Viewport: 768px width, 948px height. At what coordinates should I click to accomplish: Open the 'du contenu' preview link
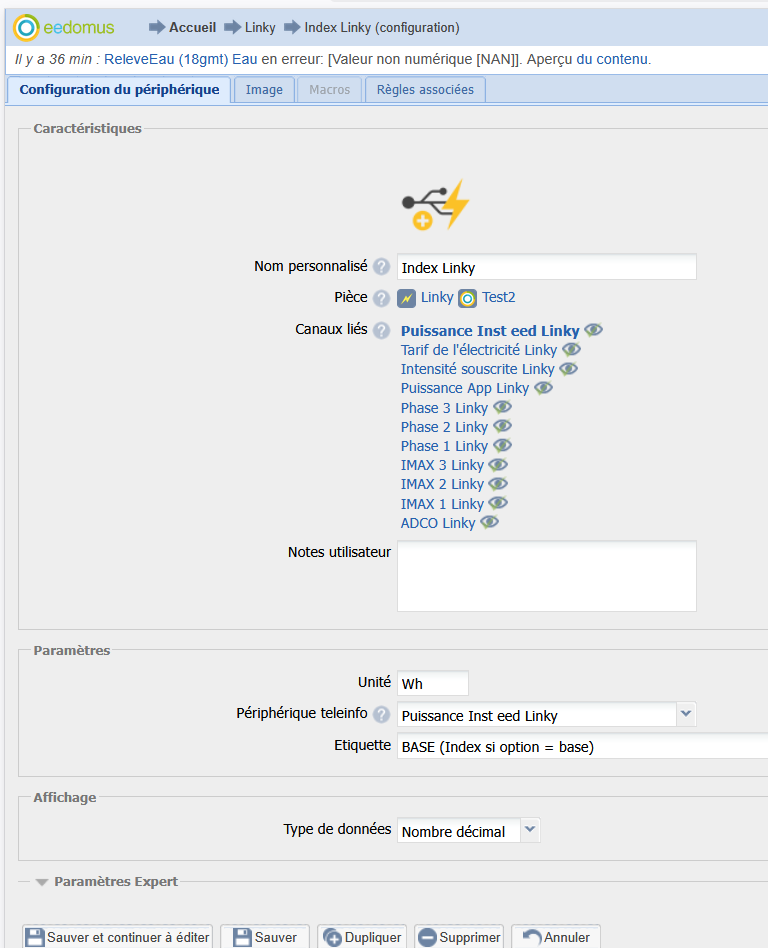coord(612,59)
